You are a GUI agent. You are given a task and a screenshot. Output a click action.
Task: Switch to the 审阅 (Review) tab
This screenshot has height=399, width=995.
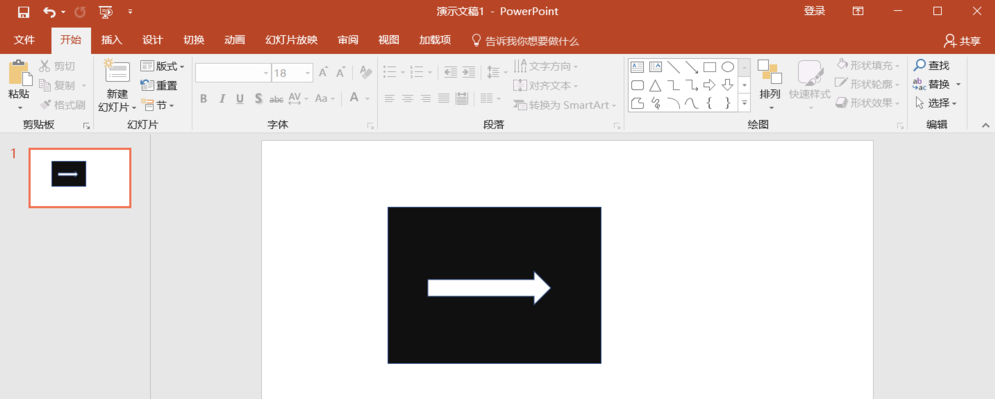click(x=348, y=40)
